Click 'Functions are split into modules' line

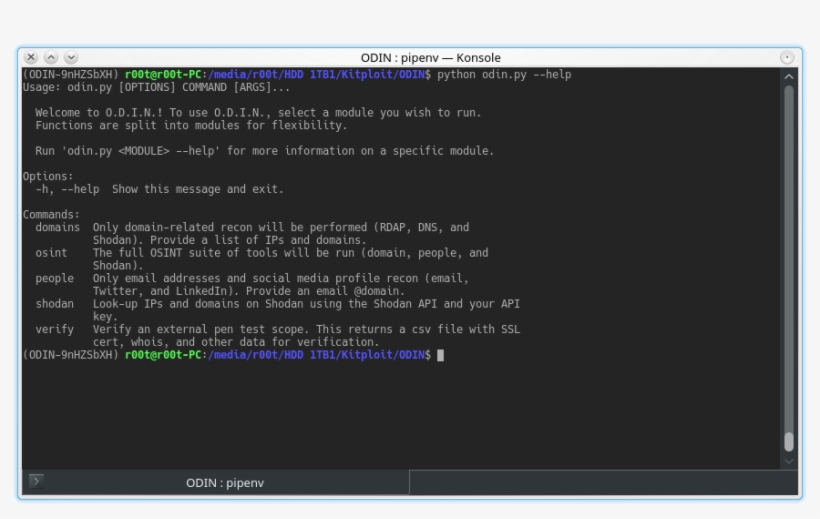[191, 126]
